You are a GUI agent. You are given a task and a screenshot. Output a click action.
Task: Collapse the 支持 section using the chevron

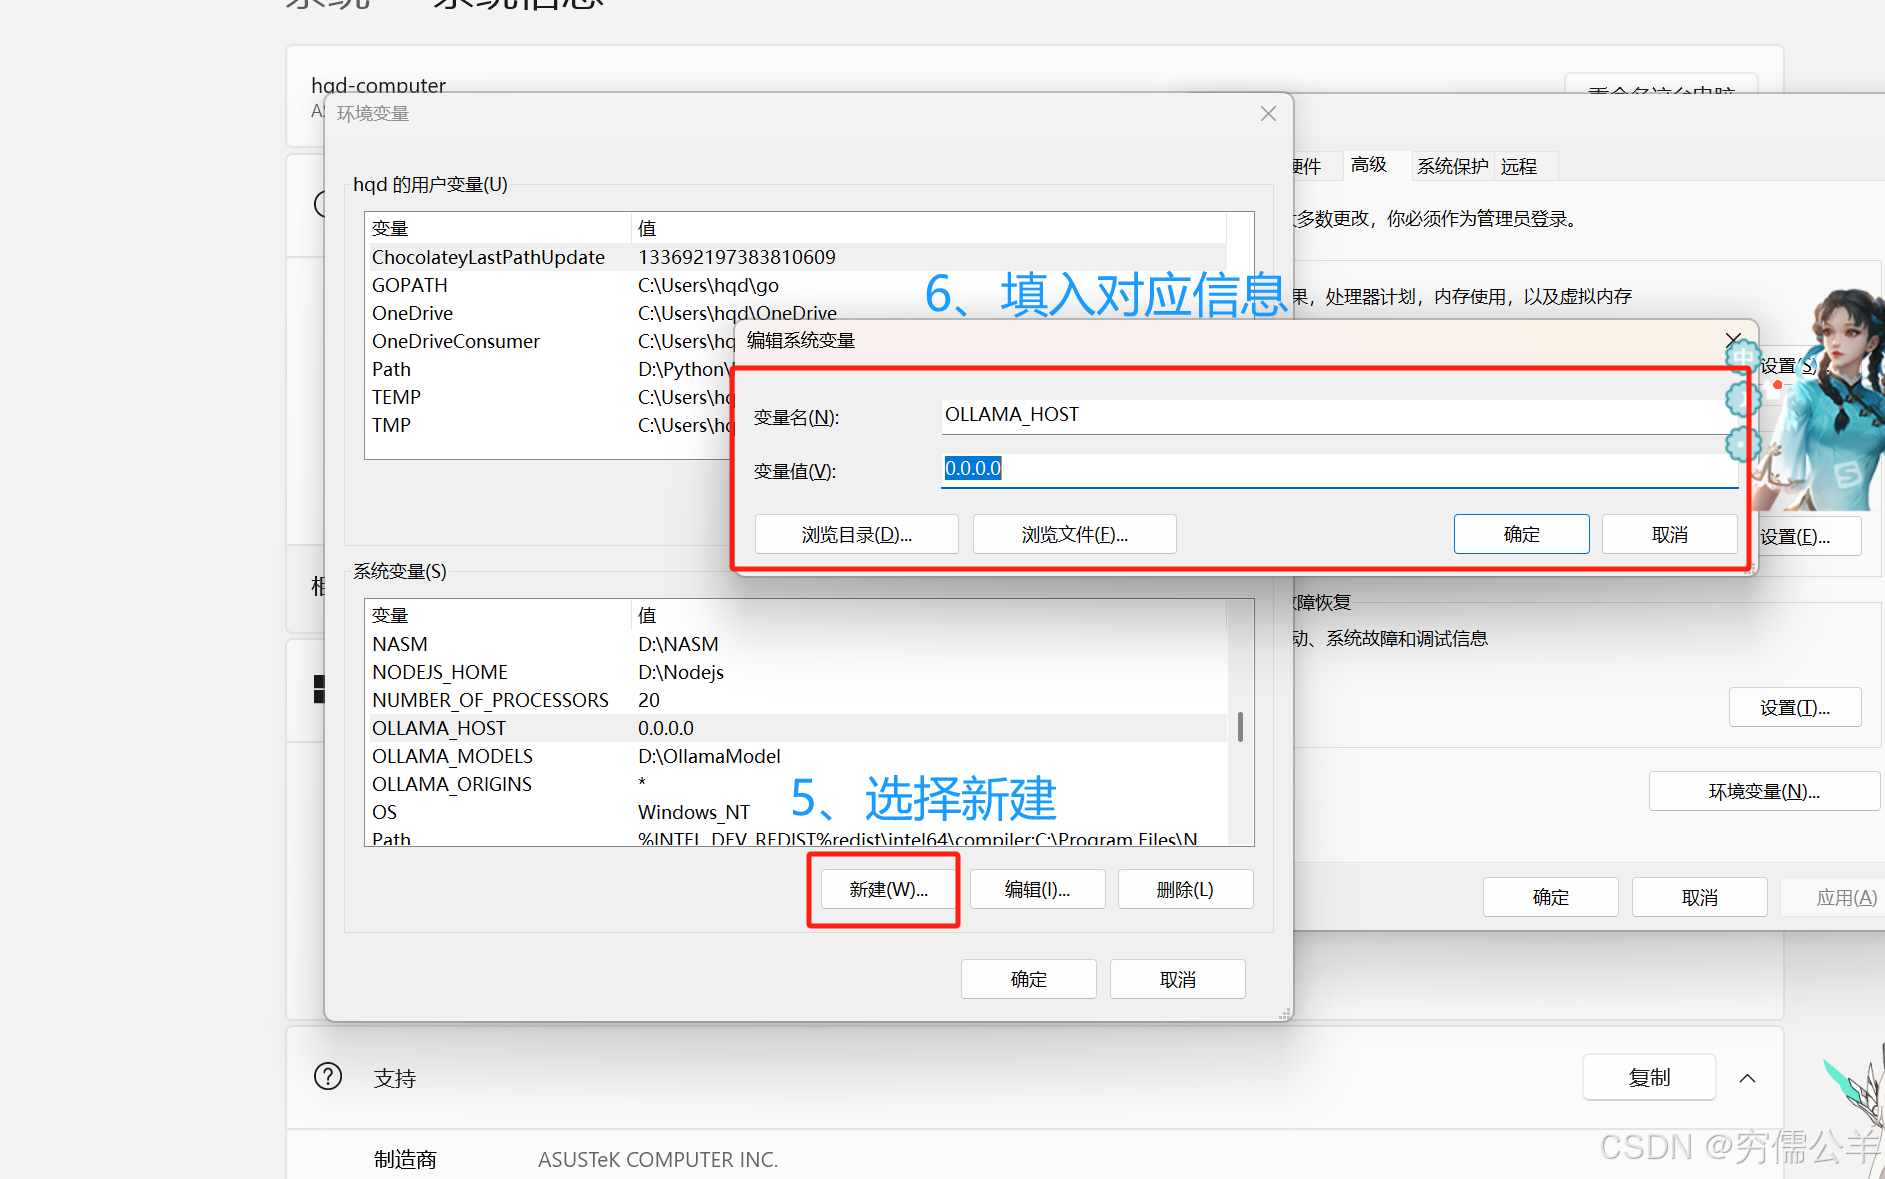click(1747, 1077)
